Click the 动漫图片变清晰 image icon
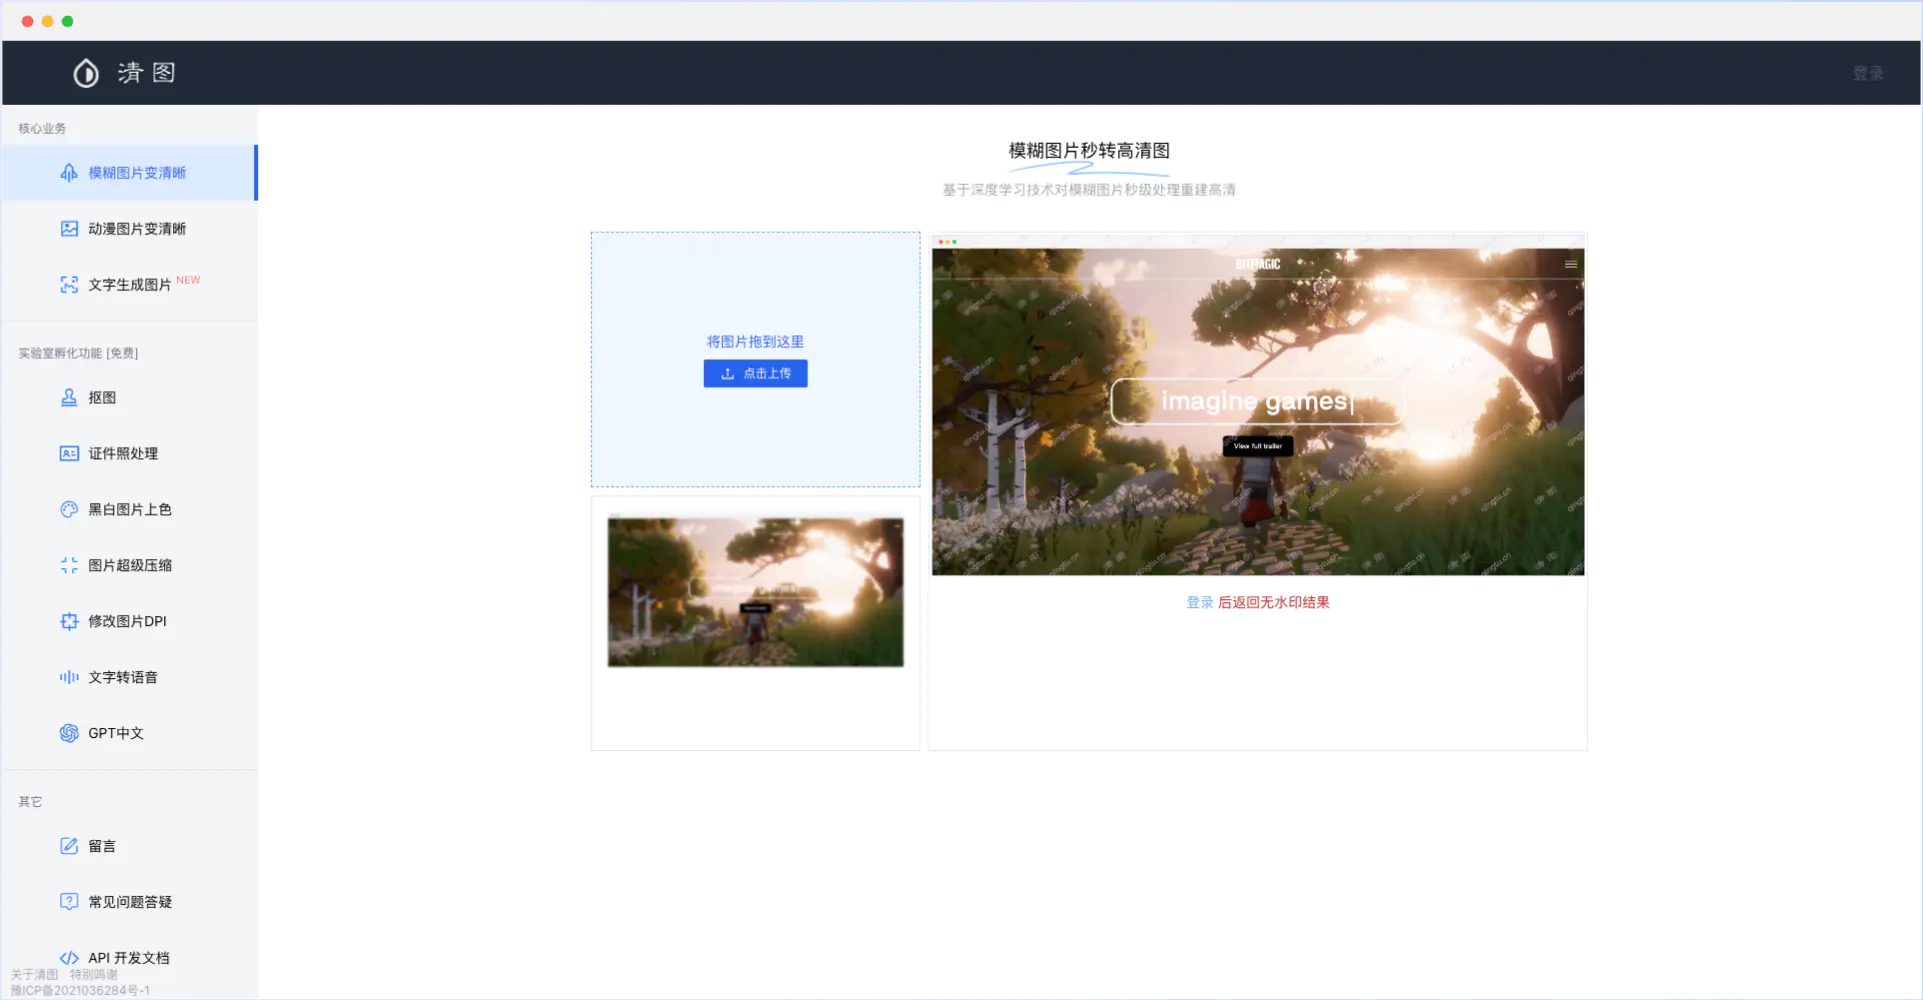This screenshot has width=1923, height=1000. [x=69, y=229]
